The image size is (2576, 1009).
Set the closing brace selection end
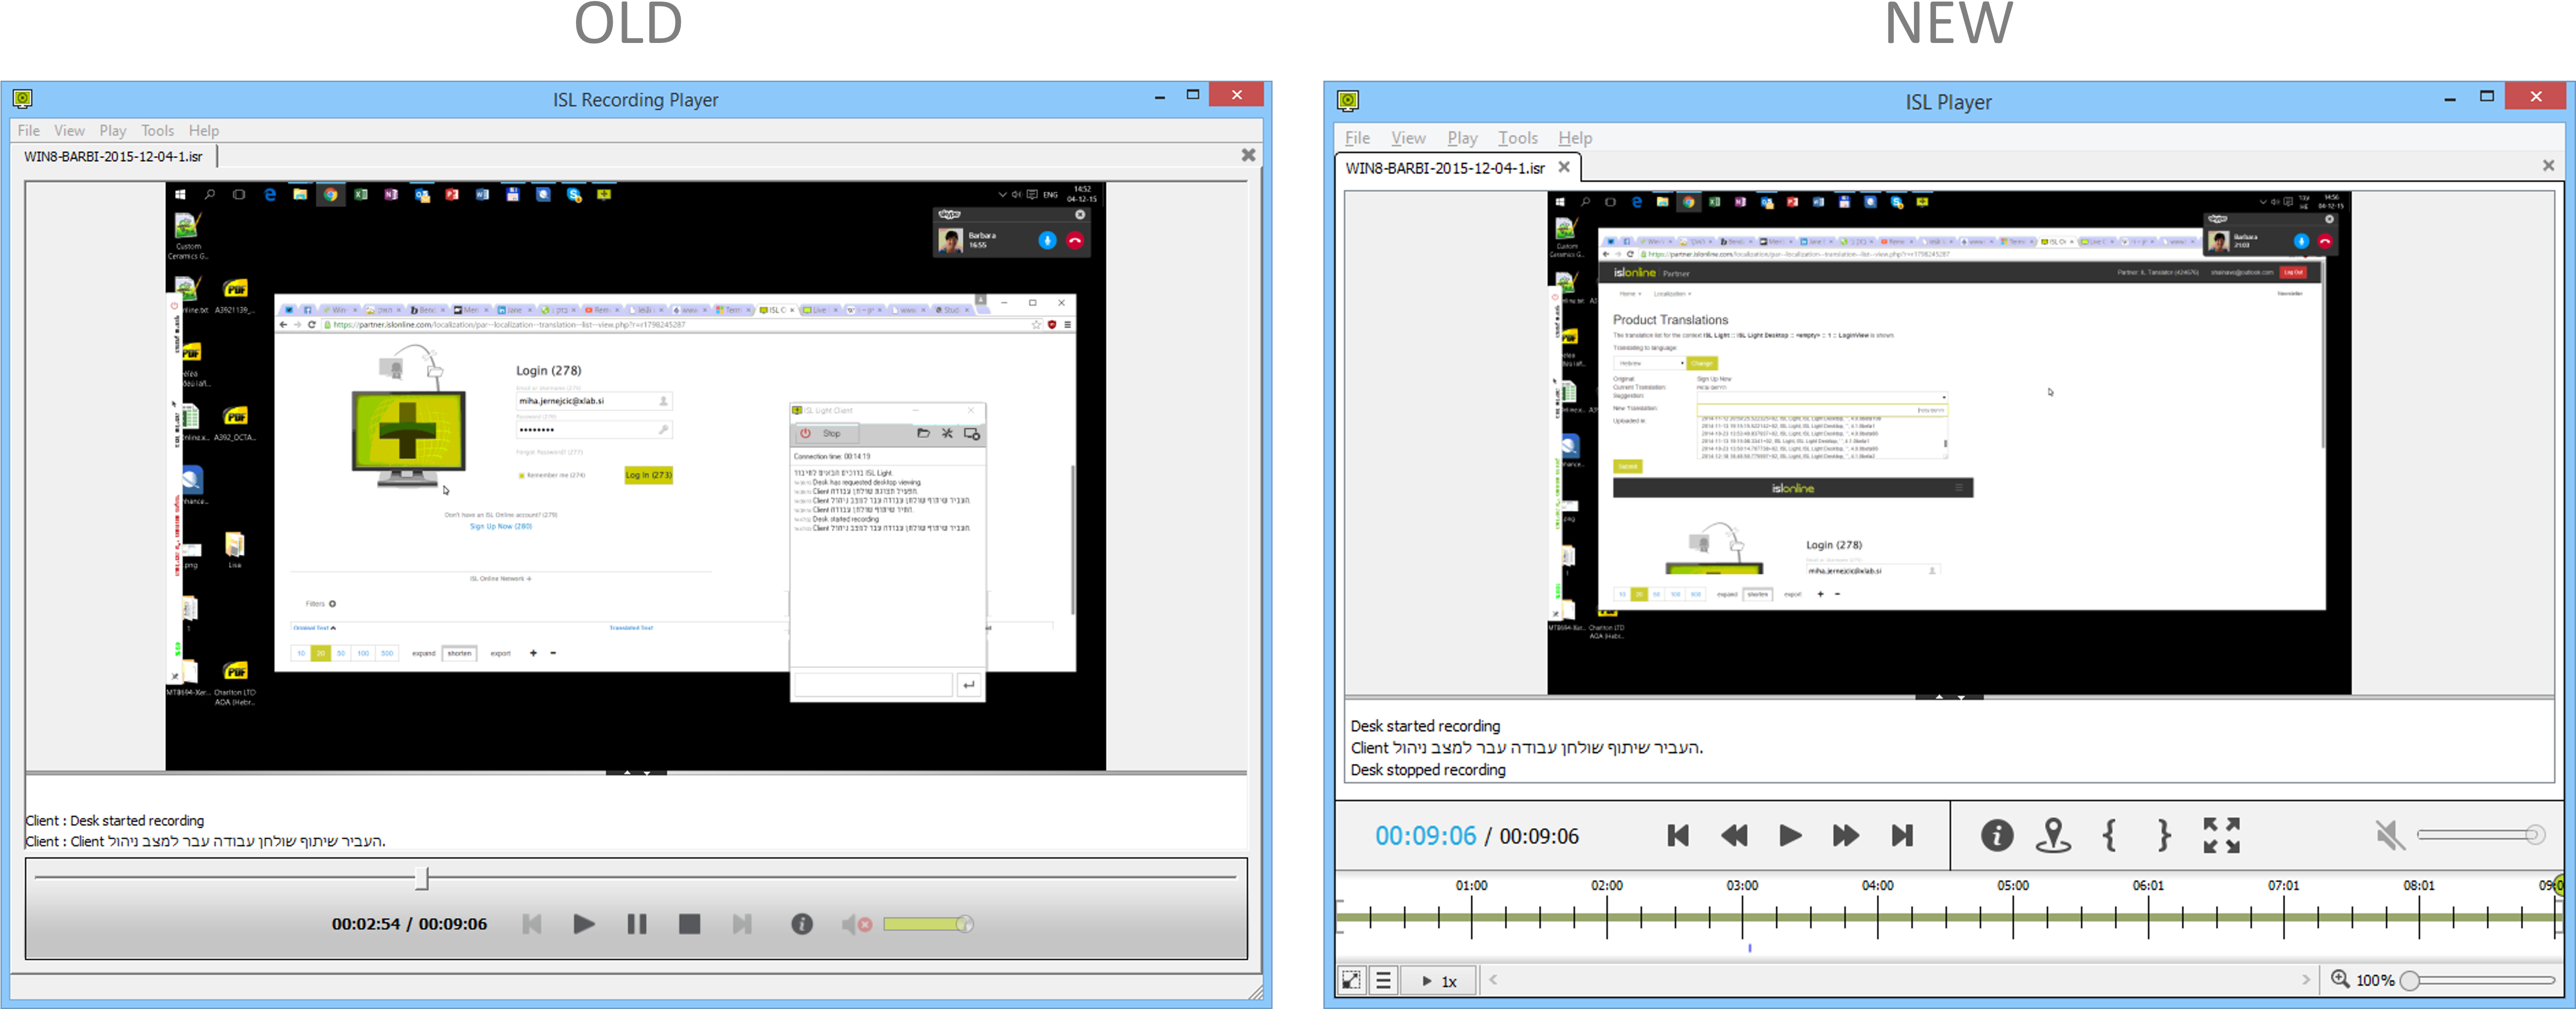(x=2163, y=835)
